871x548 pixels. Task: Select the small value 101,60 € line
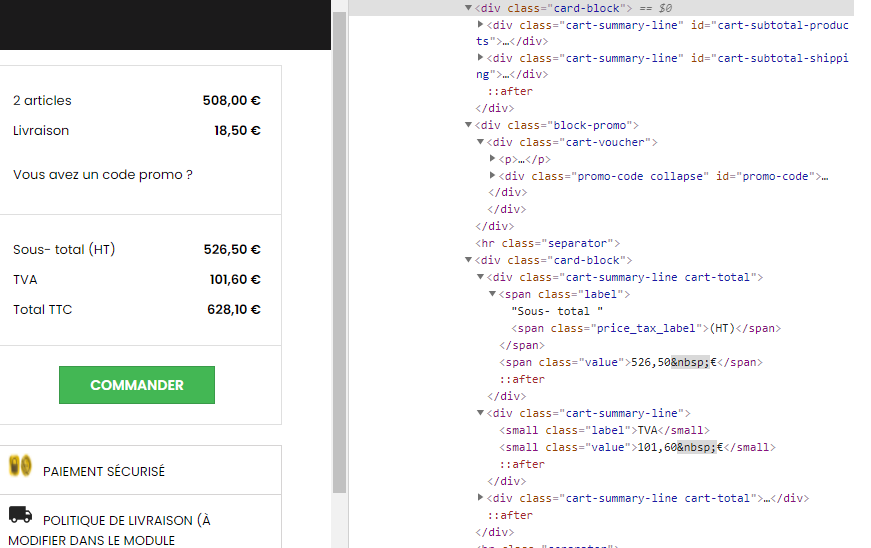pos(637,447)
